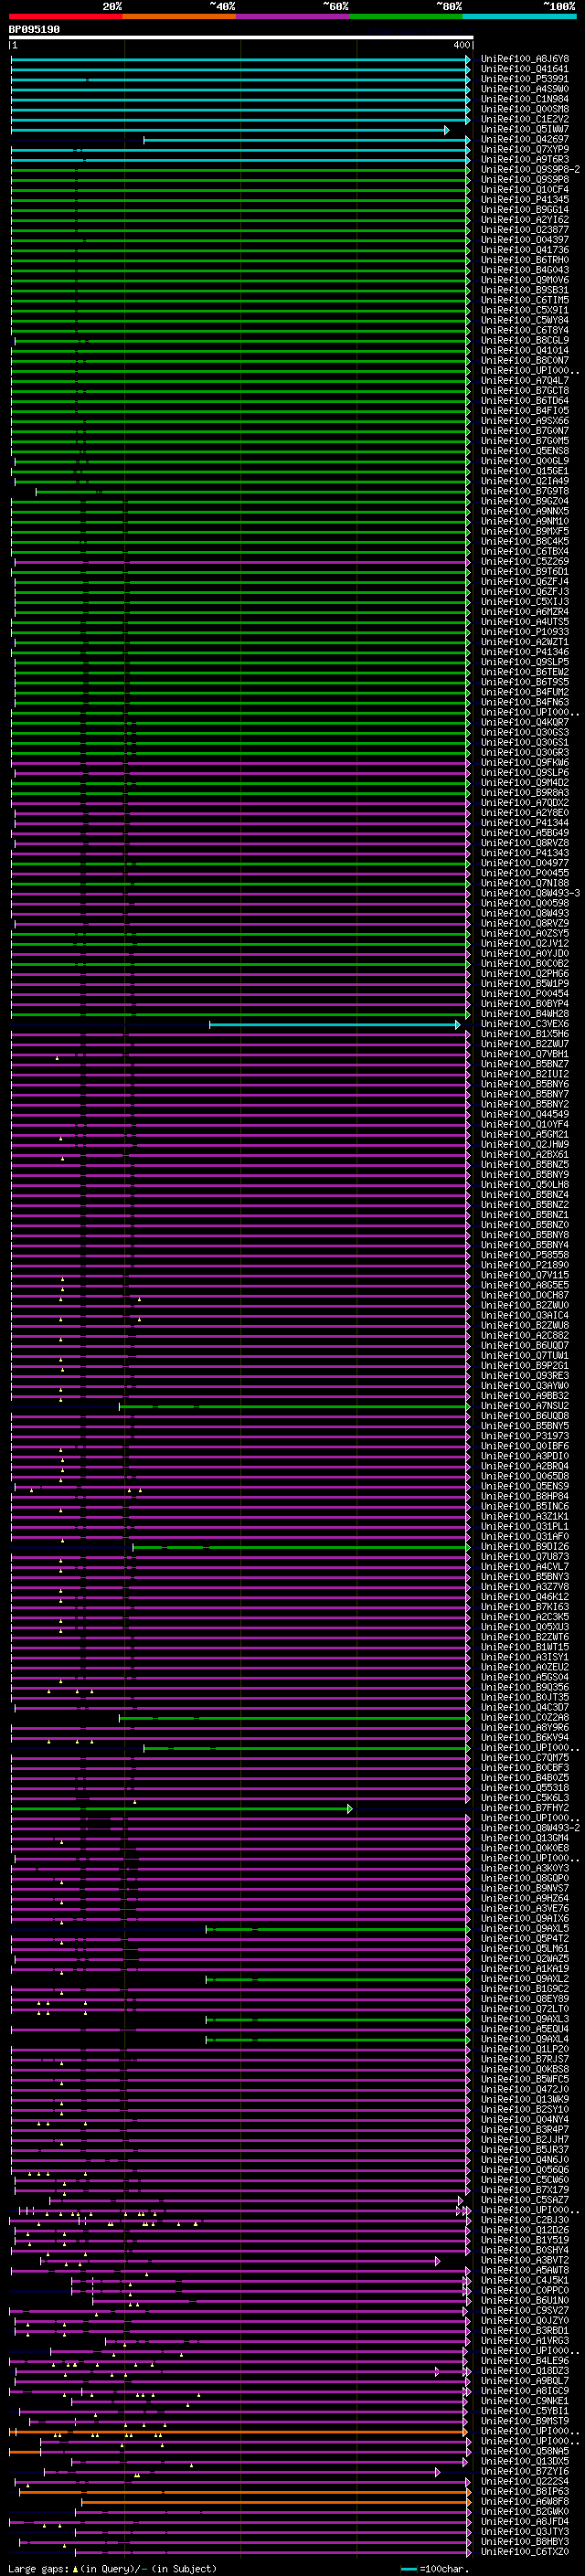Click the UniRef100_P41345 label
585x2576 pixels.
(524, 199)
